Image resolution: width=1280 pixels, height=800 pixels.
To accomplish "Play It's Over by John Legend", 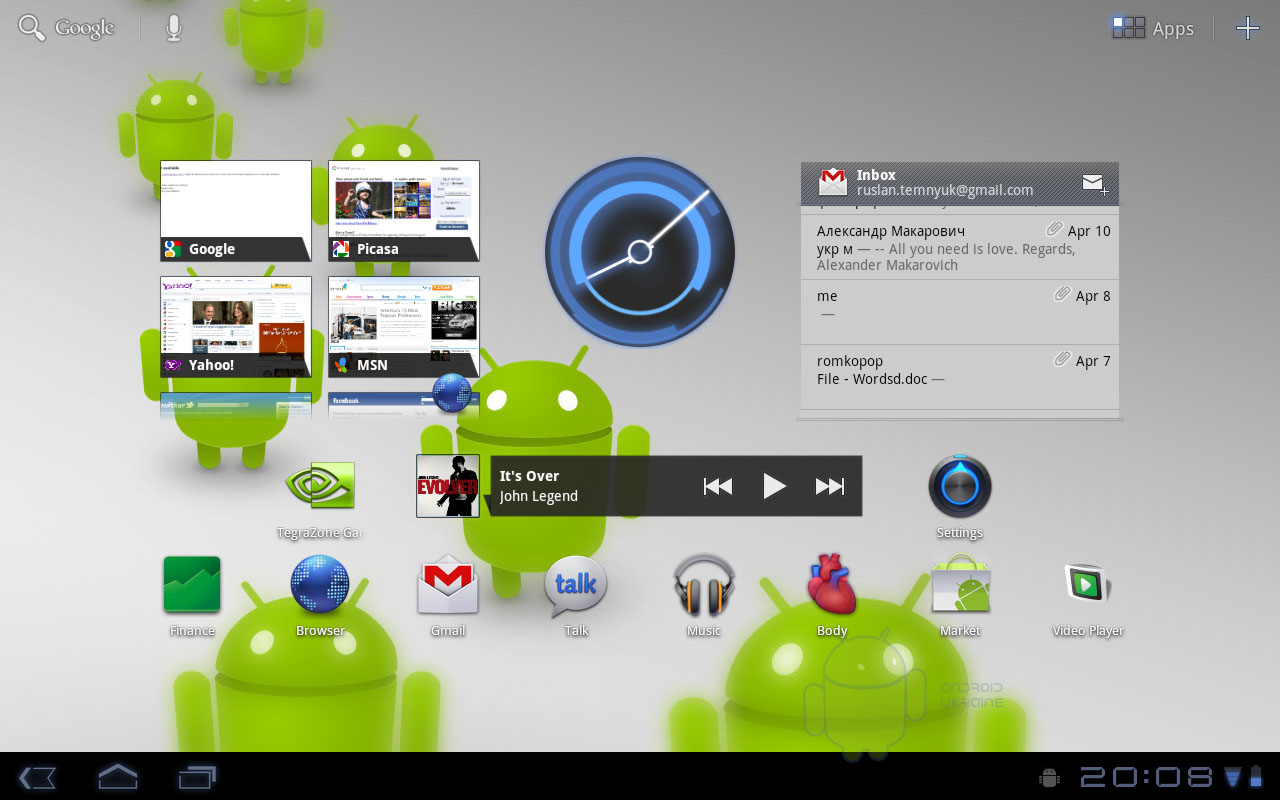I will point(774,486).
